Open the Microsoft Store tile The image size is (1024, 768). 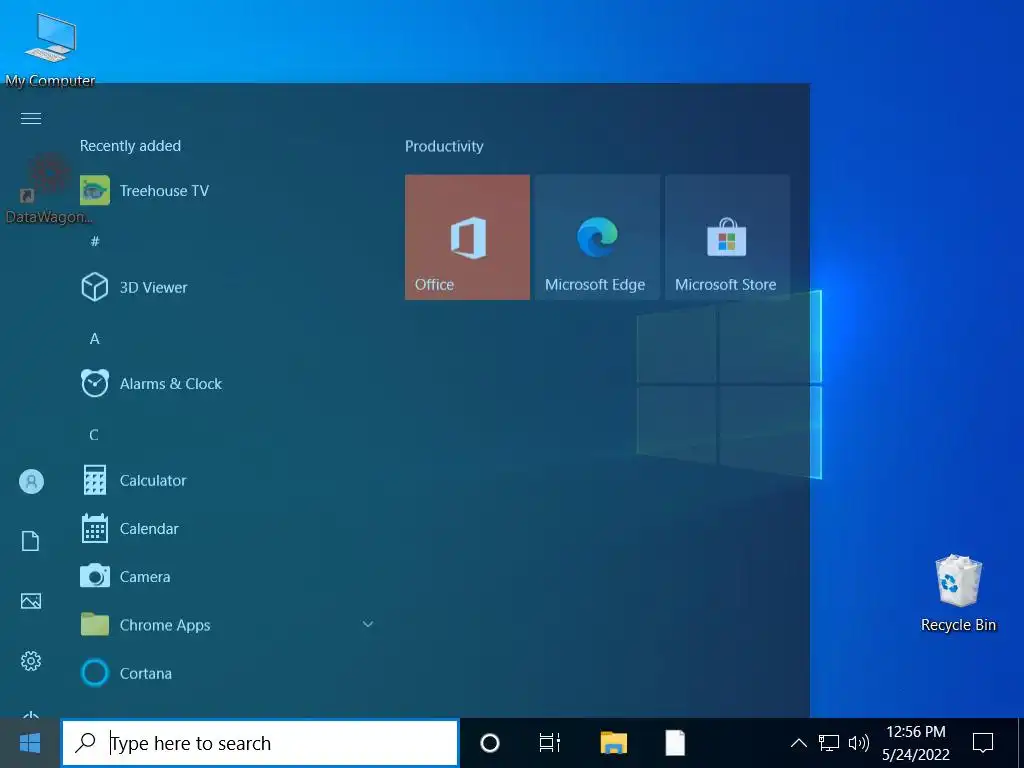(727, 237)
